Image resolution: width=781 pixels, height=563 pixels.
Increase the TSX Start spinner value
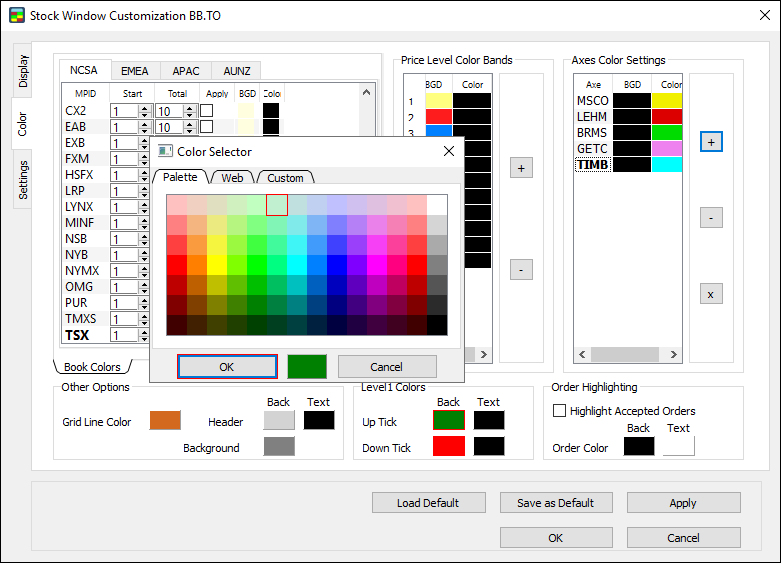pos(144,332)
